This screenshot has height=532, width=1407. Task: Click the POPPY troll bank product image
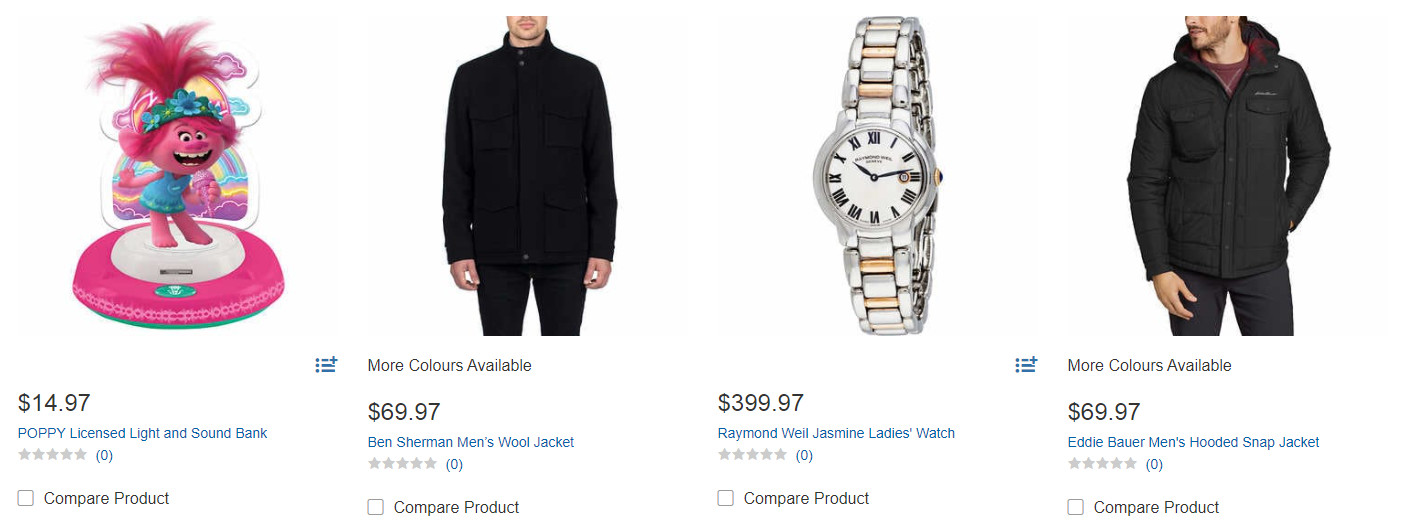tap(168, 176)
